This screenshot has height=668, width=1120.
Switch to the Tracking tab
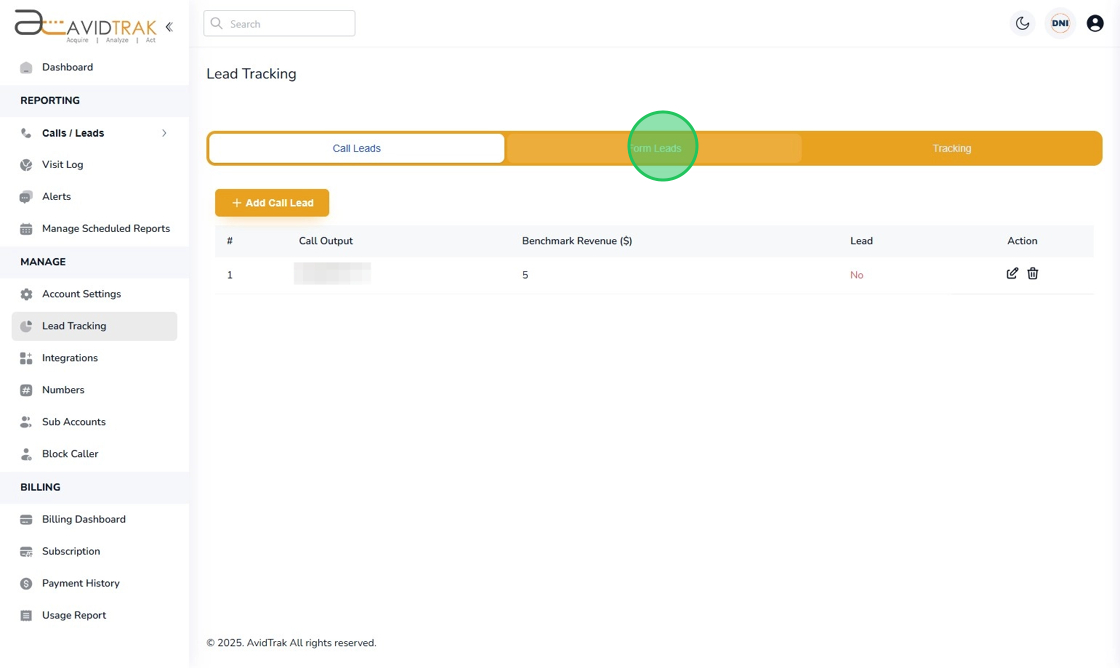[x=951, y=149]
